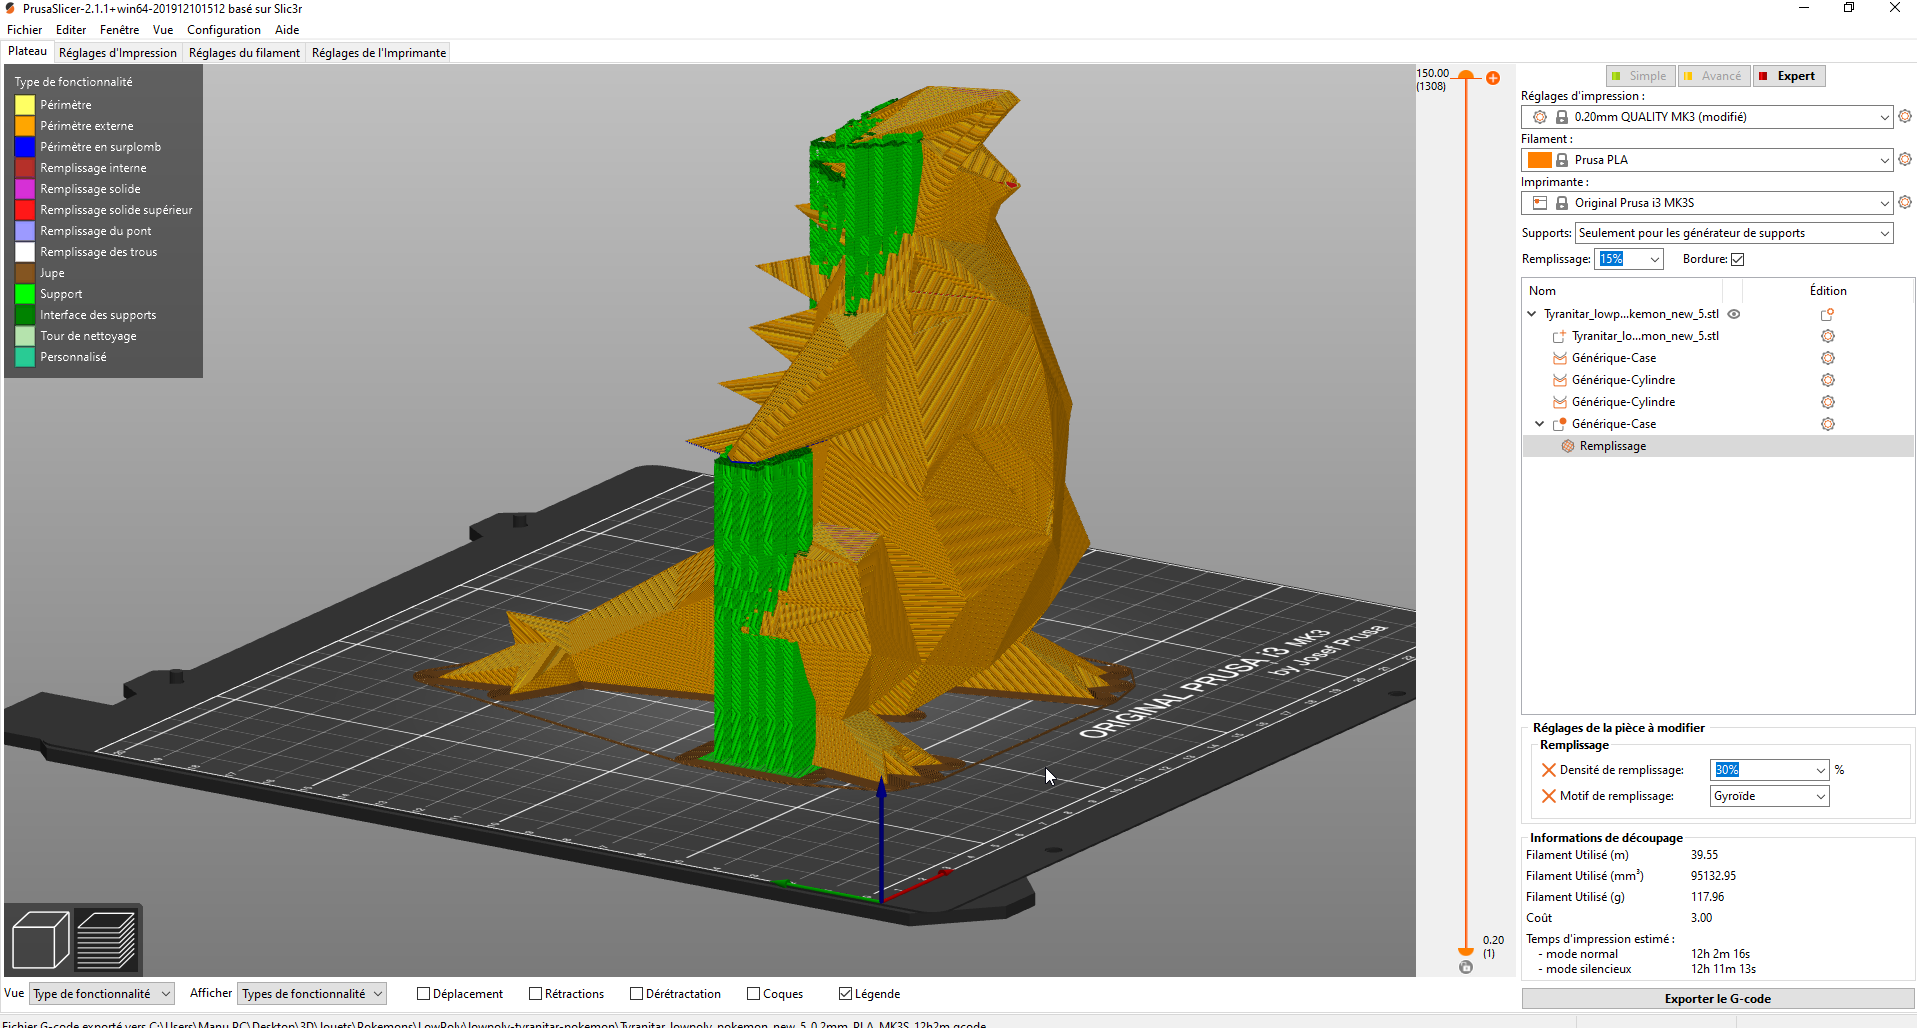Switch to Simple mode
Screen dimensions: 1917x1028
point(1640,76)
